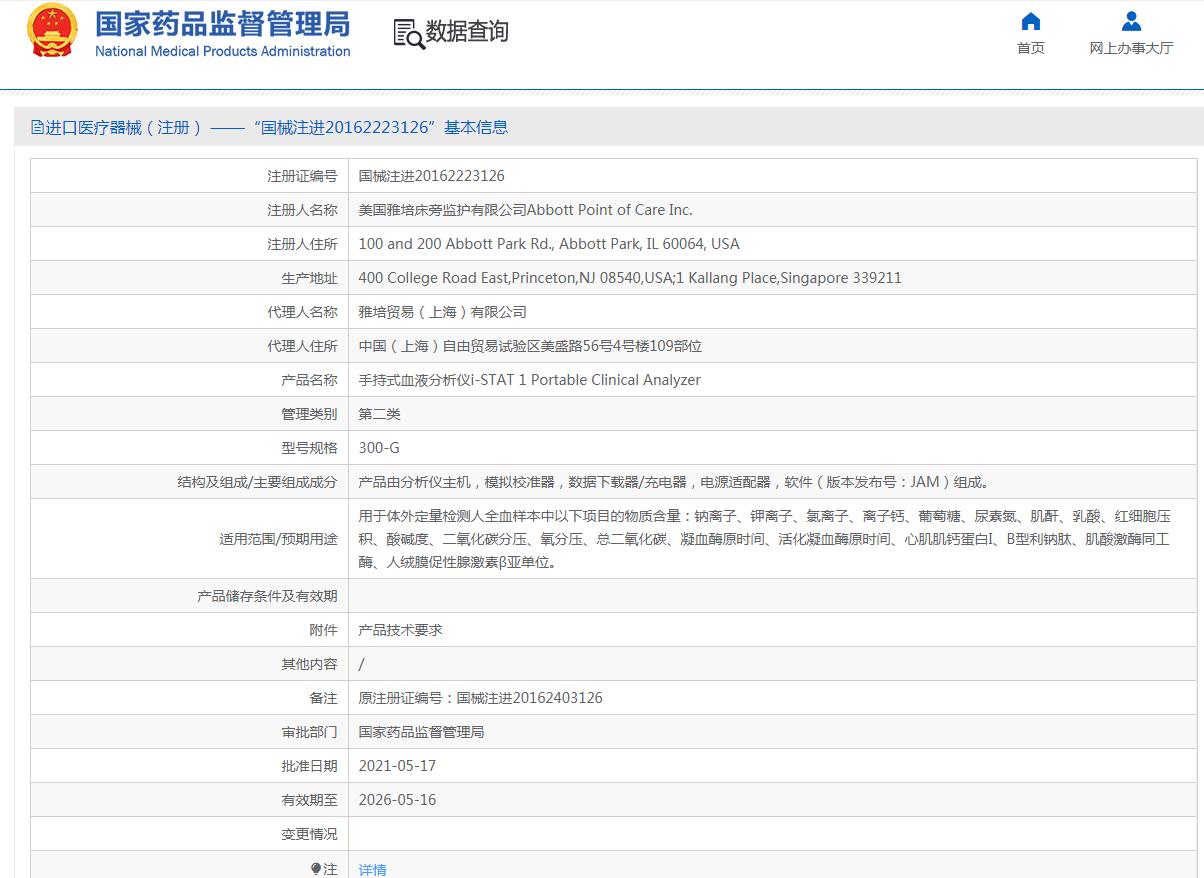
Task: Click the 其他内容 label
Action: click(309, 664)
